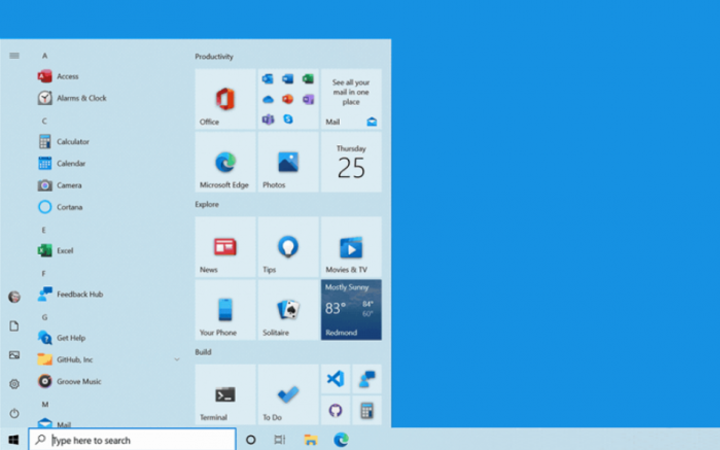Click the letter F group header
This screenshot has height=450, width=720.
click(x=44, y=274)
